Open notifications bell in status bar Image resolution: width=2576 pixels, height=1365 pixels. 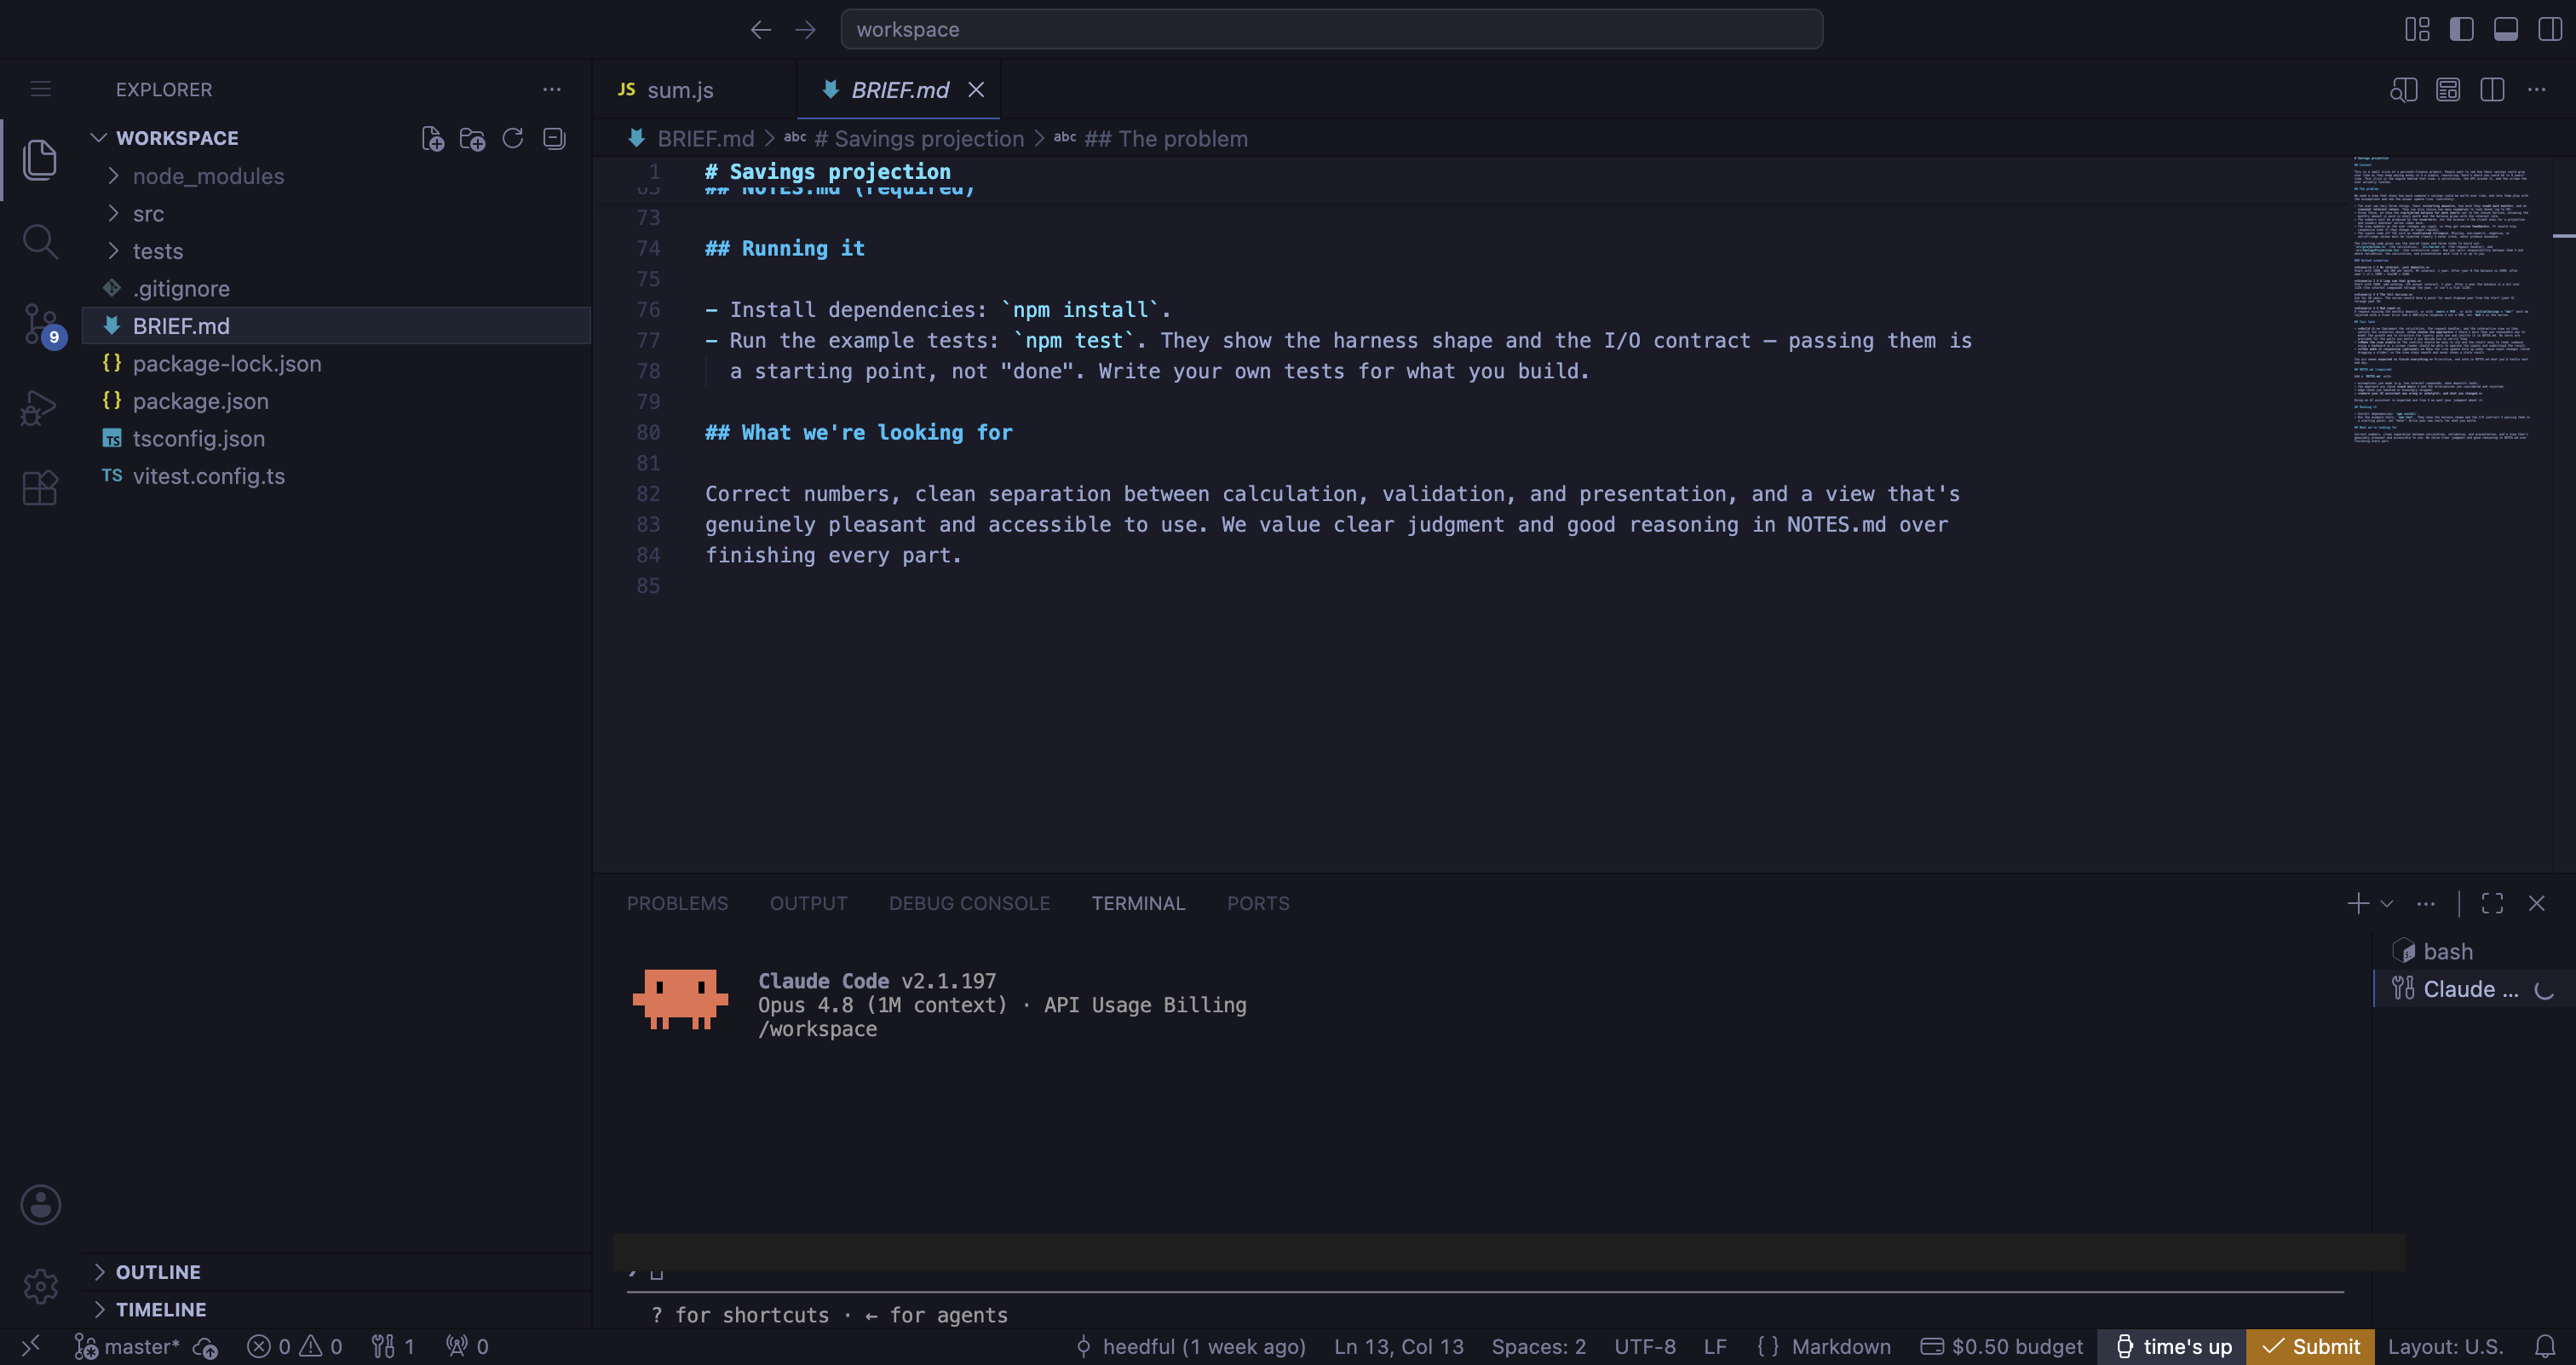coord(2545,1346)
